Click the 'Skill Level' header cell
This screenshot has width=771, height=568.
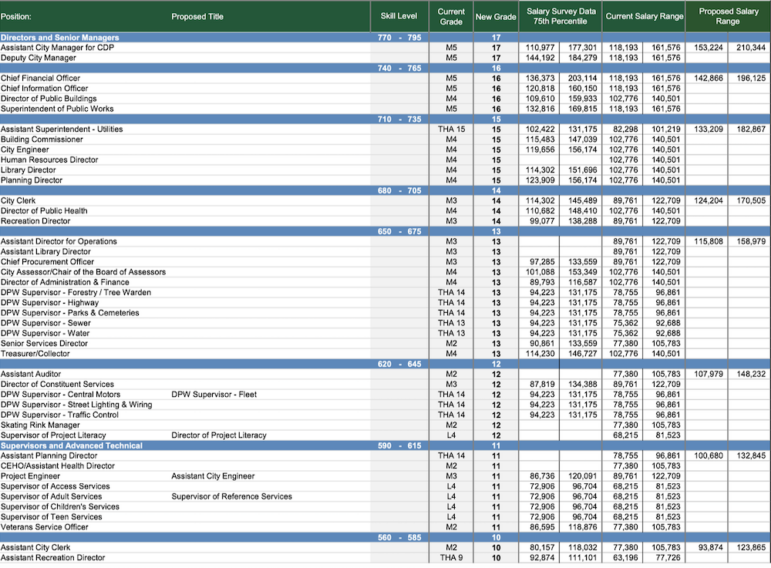click(399, 16)
